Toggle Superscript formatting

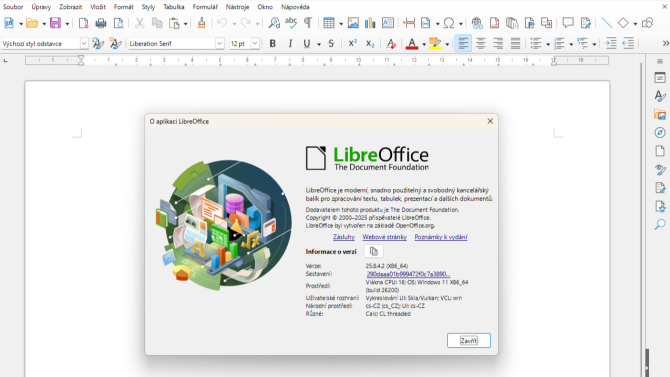click(353, 44)
